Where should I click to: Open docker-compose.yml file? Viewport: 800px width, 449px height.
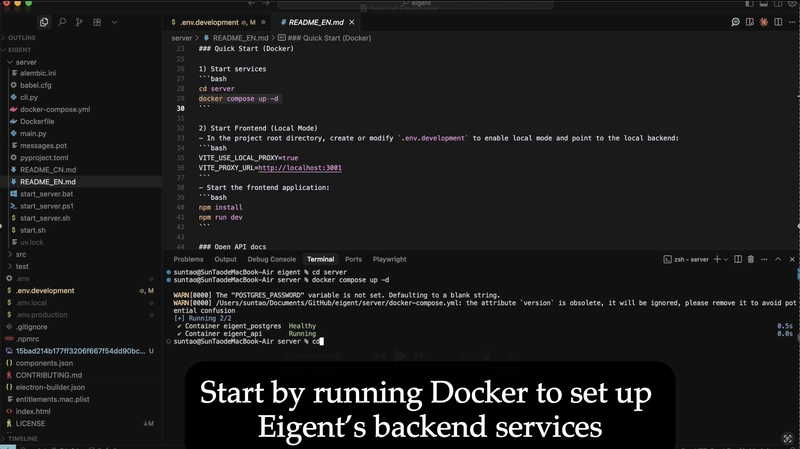point(55,109)
